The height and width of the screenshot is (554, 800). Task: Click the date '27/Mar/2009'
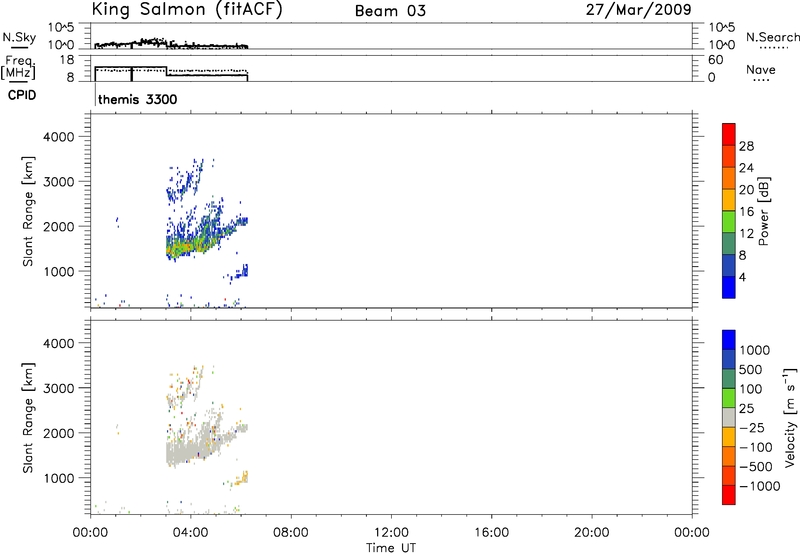tap(638, 9)
